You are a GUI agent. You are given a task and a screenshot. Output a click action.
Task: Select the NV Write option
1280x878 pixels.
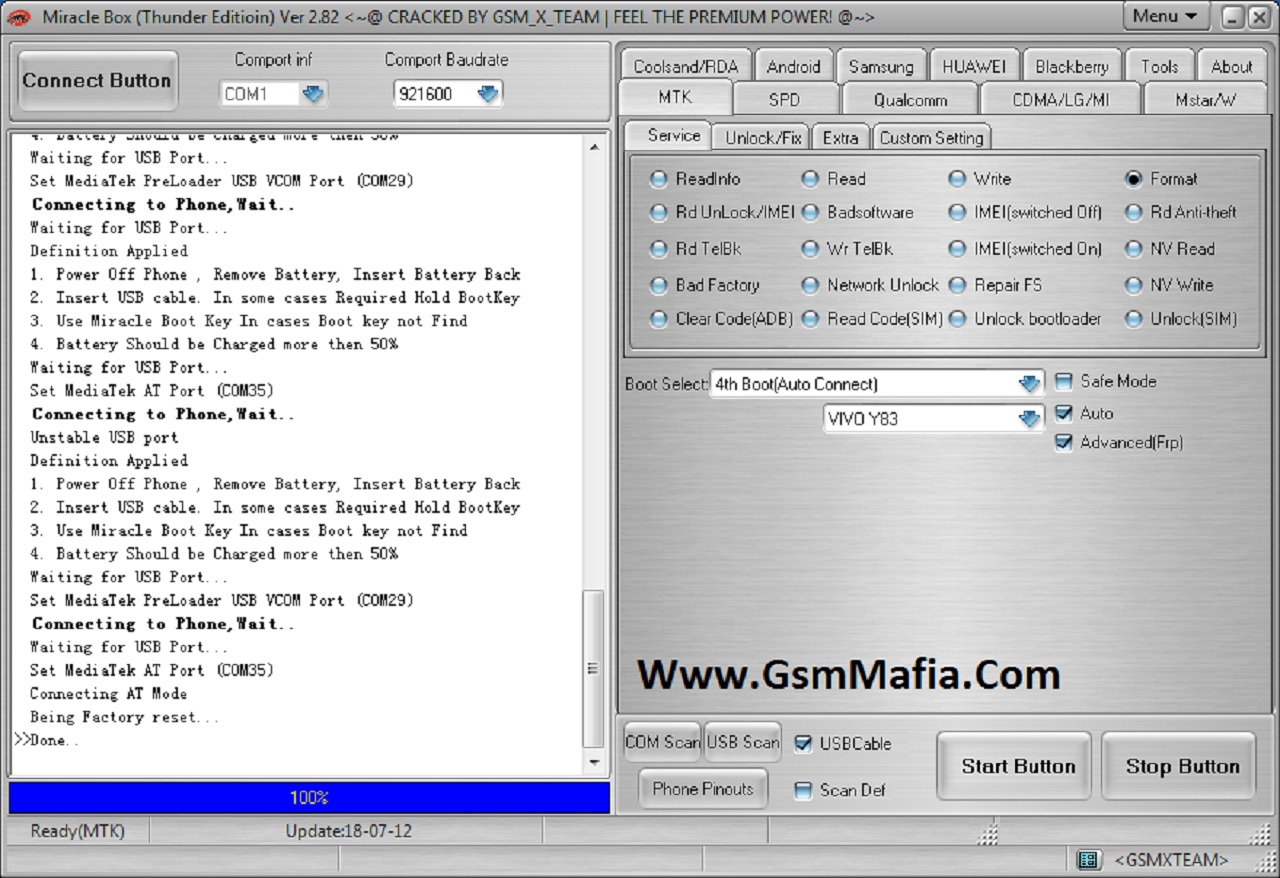tap(1170, 285)
